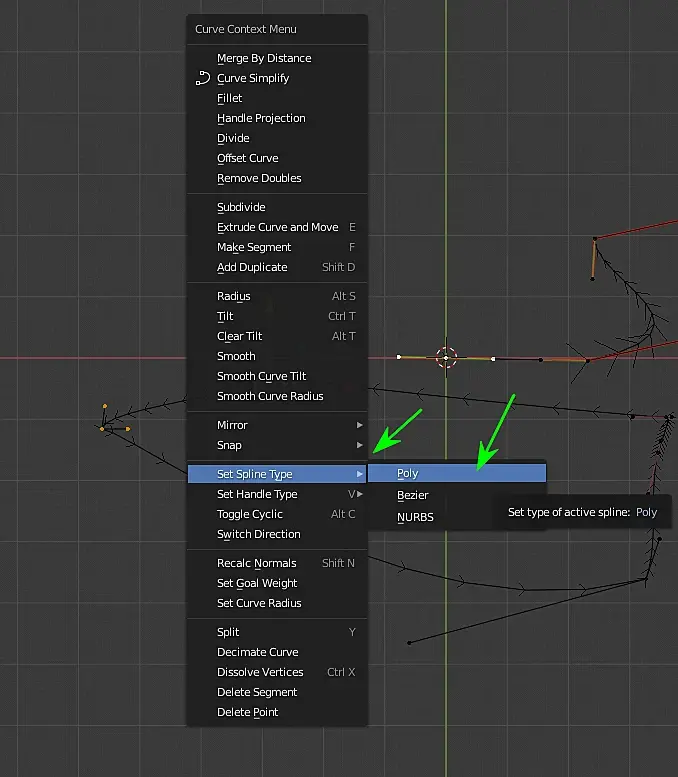
Task: Click Merge By Distance
Action: click(264, 58)
